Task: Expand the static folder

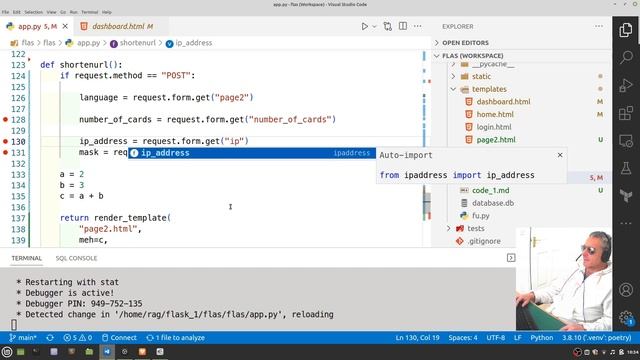Action: point(453,76)
